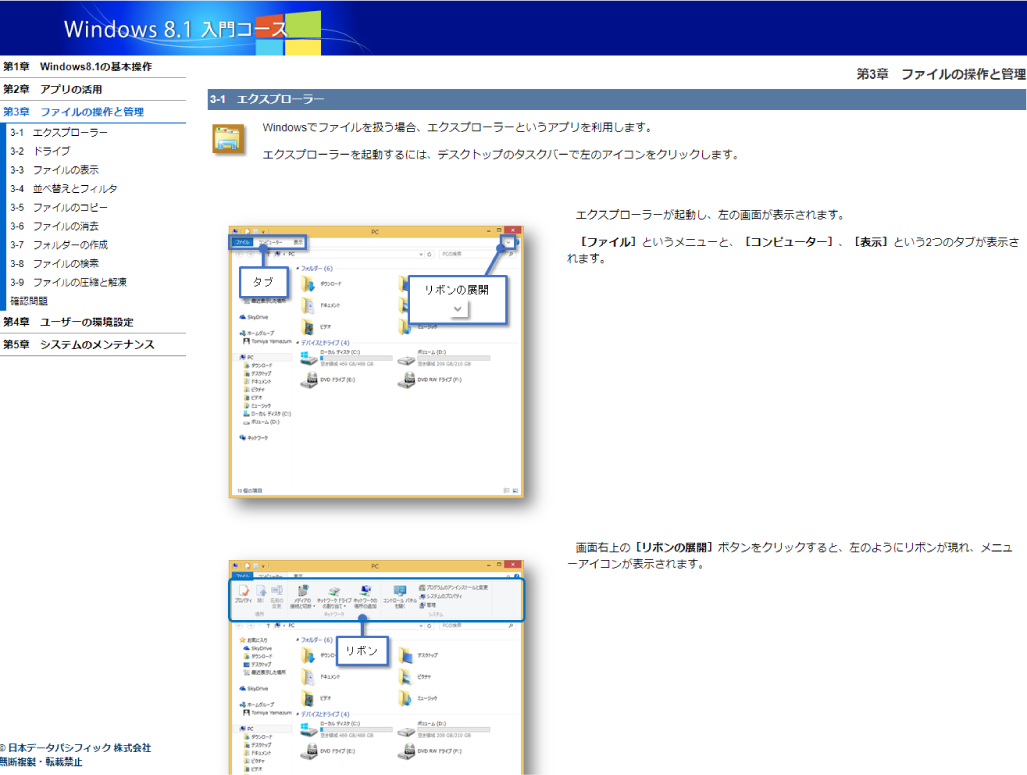This screenshot has width=1027, height=775.
Task: Click the bold ［コンピューター］ term in the description
Action: click(x=789, y=242)
